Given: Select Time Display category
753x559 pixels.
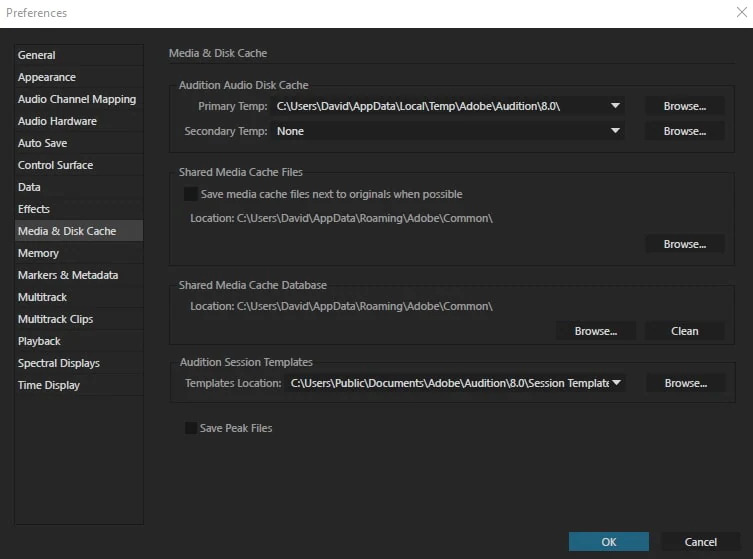Looking at the screenshot, I should [79, 385].
